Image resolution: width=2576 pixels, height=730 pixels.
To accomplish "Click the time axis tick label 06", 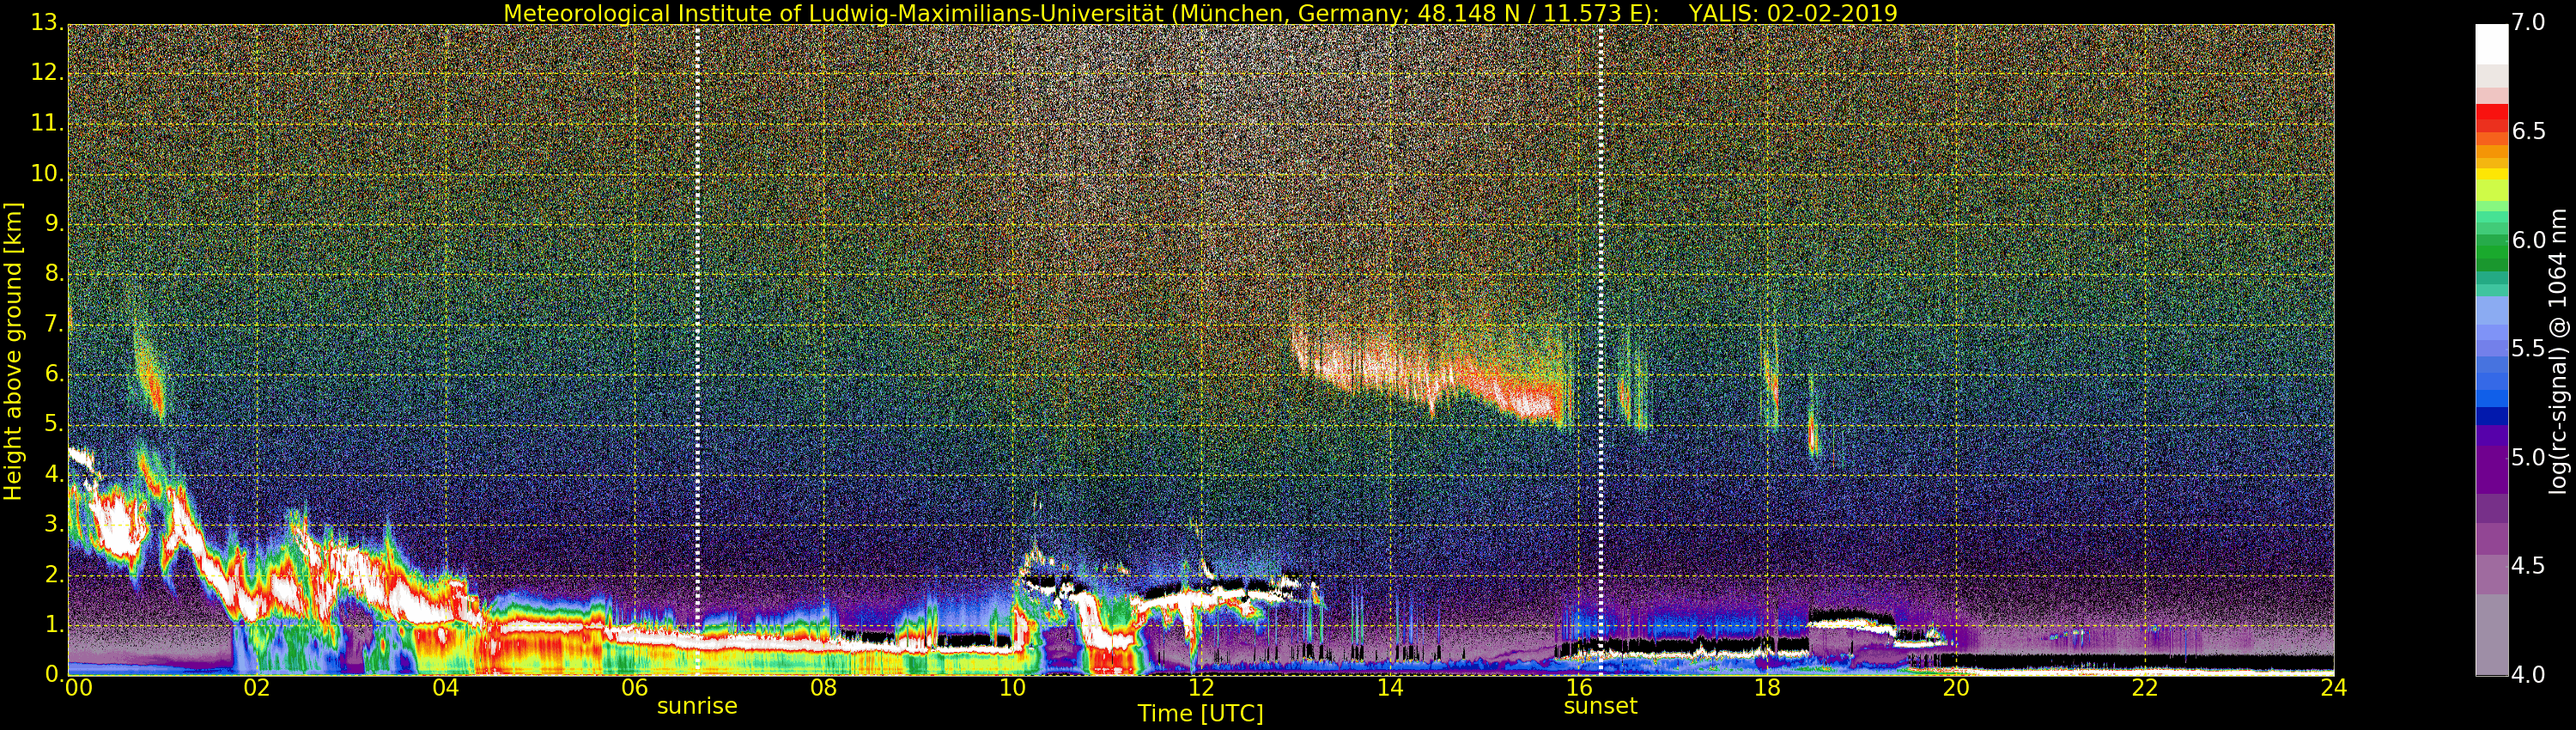I will tap(635, 688).
